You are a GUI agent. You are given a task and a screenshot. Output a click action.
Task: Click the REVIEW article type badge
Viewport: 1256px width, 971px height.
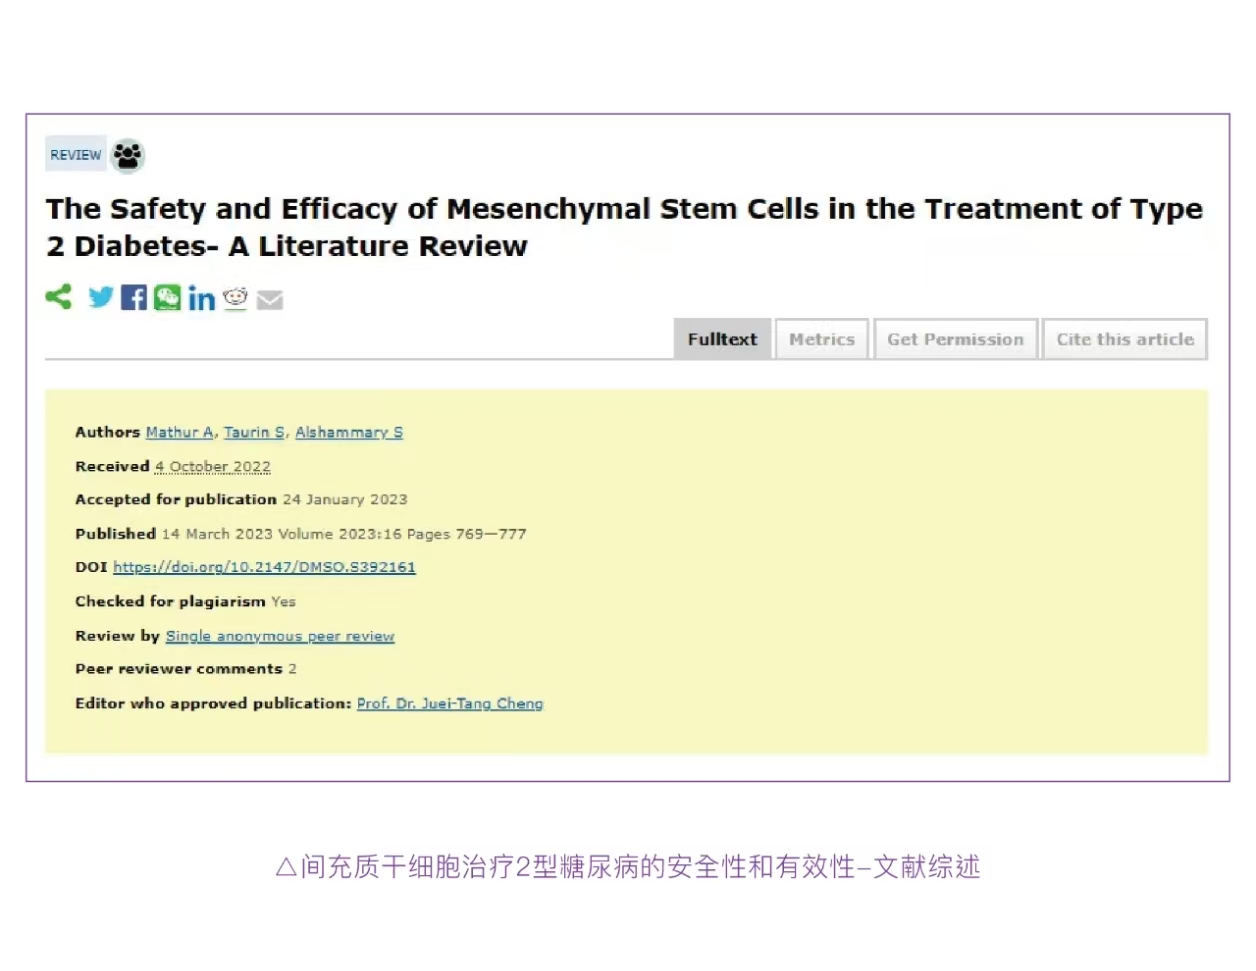(76, 155)
